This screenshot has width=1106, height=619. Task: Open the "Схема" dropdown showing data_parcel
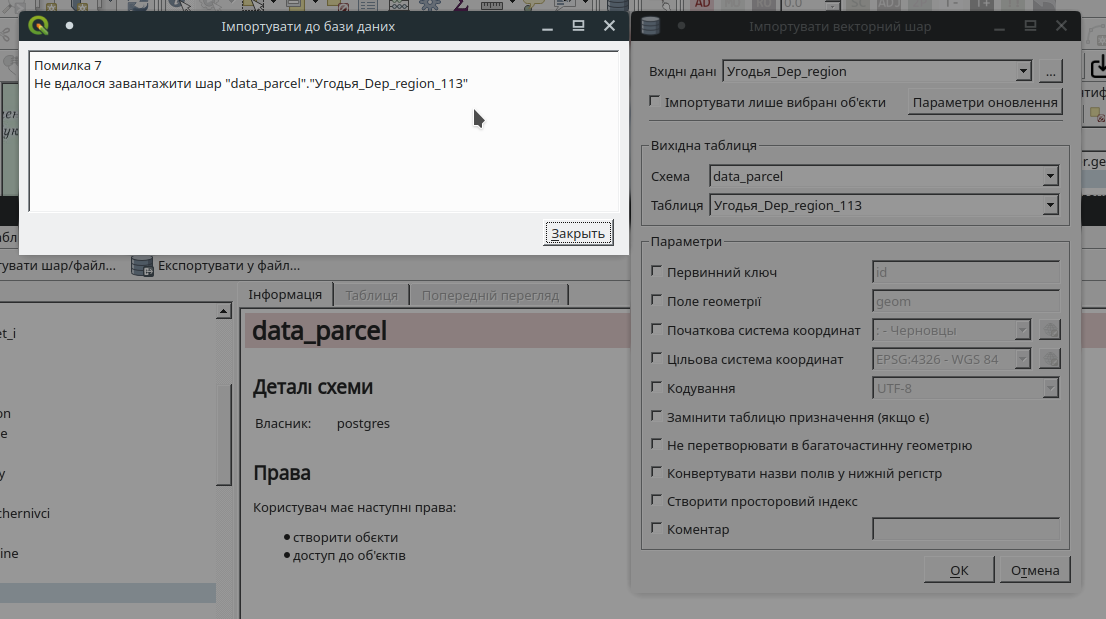(x=1050, y=176)
